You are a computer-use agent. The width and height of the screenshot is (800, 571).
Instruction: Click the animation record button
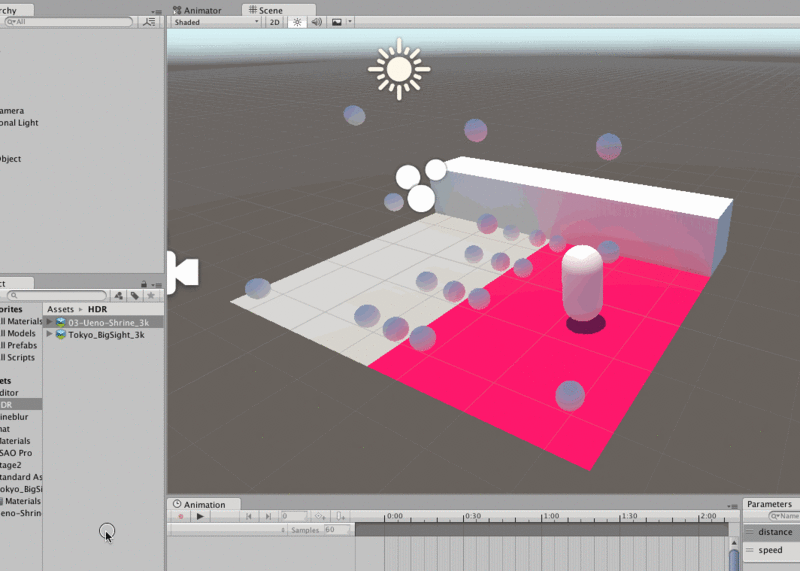181,516
